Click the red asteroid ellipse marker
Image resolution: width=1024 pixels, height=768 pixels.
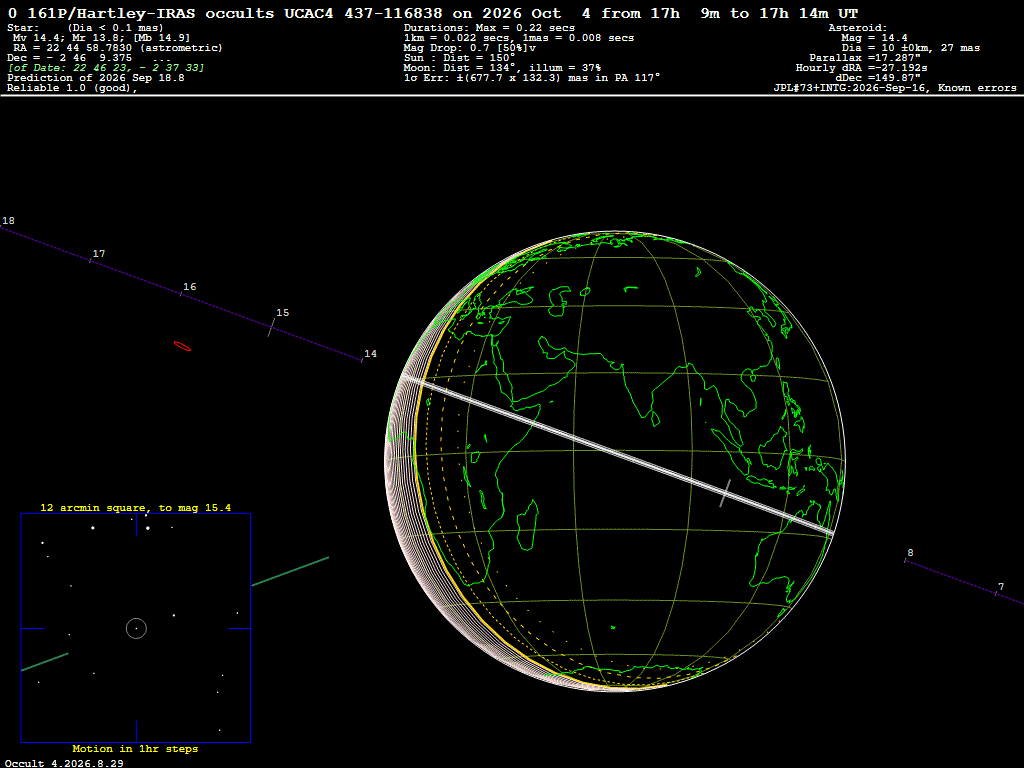tap(182, 346)
